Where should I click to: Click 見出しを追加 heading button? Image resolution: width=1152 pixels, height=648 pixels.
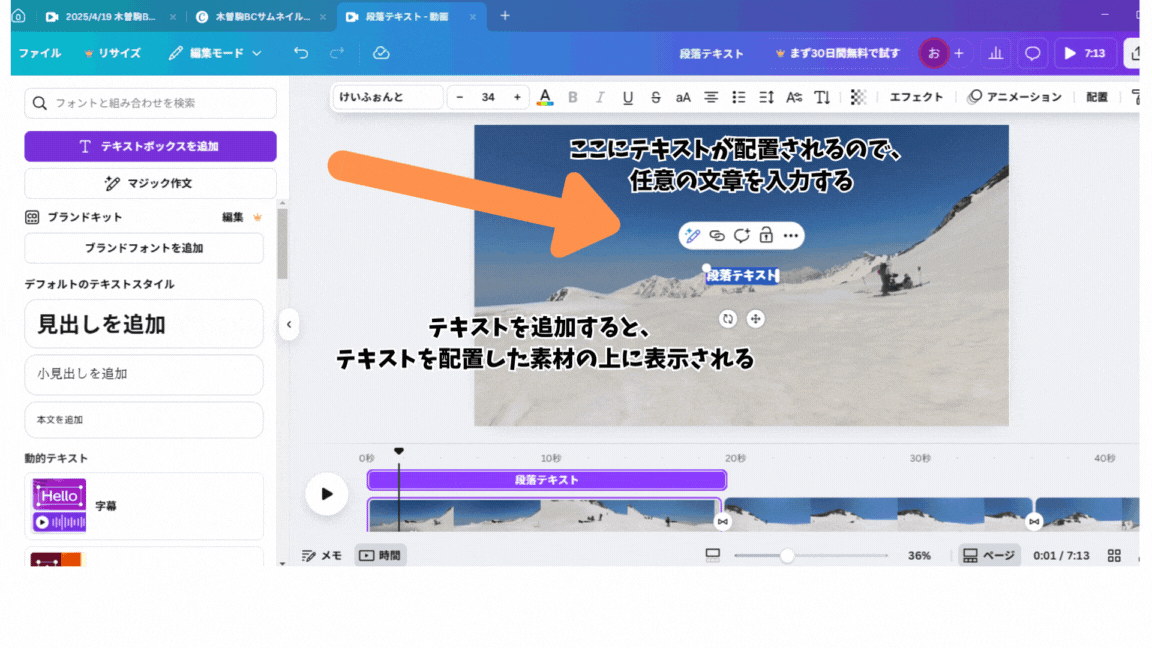click(x=143, y=324)
